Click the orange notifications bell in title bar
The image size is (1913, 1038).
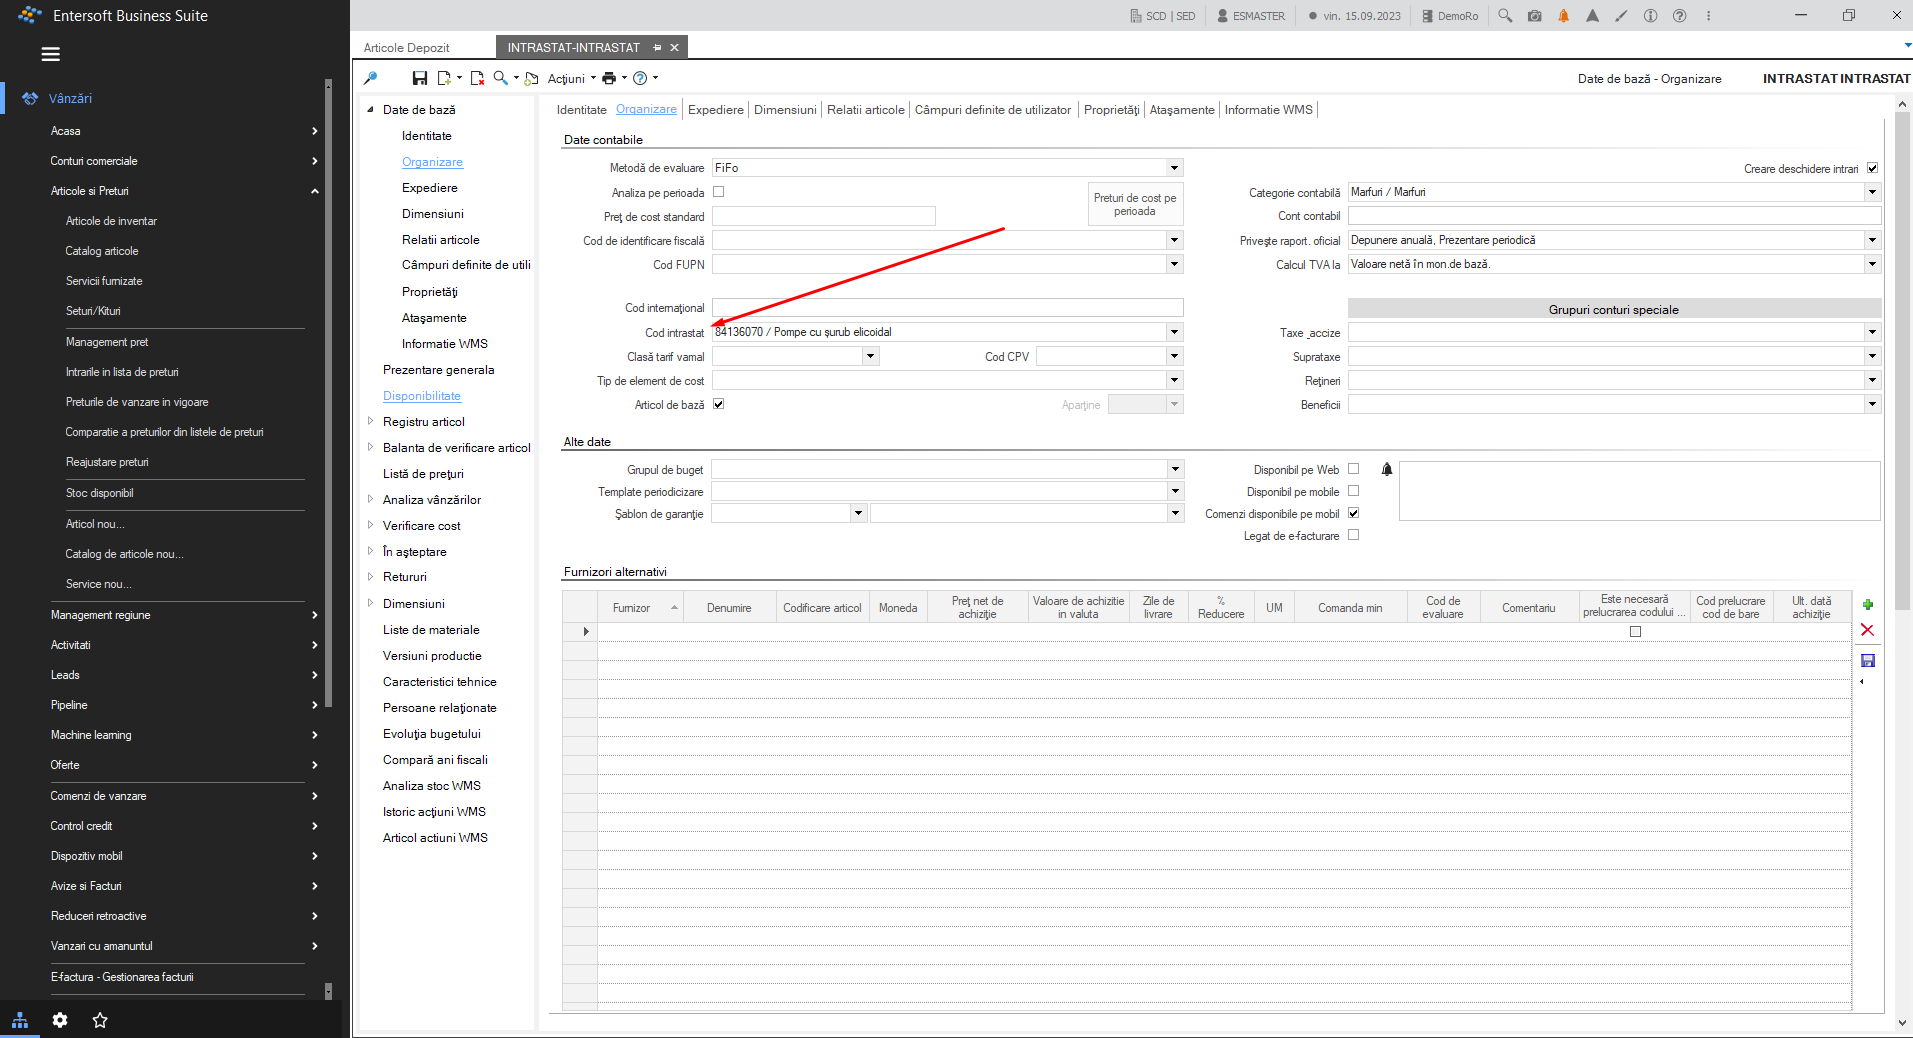click(x=1563, y=16)
